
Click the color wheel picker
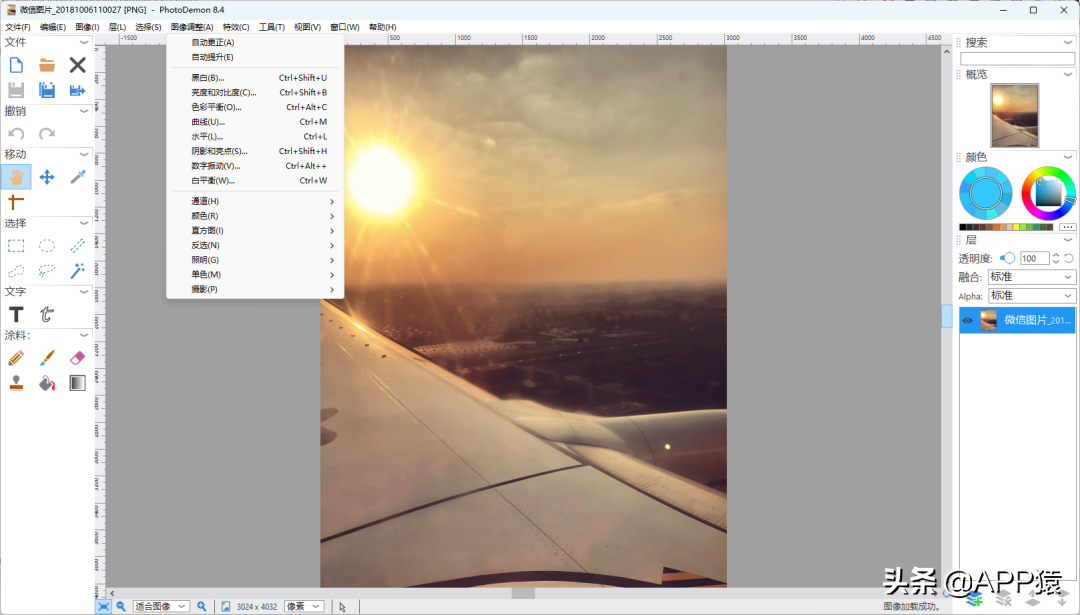(1048, 192)
